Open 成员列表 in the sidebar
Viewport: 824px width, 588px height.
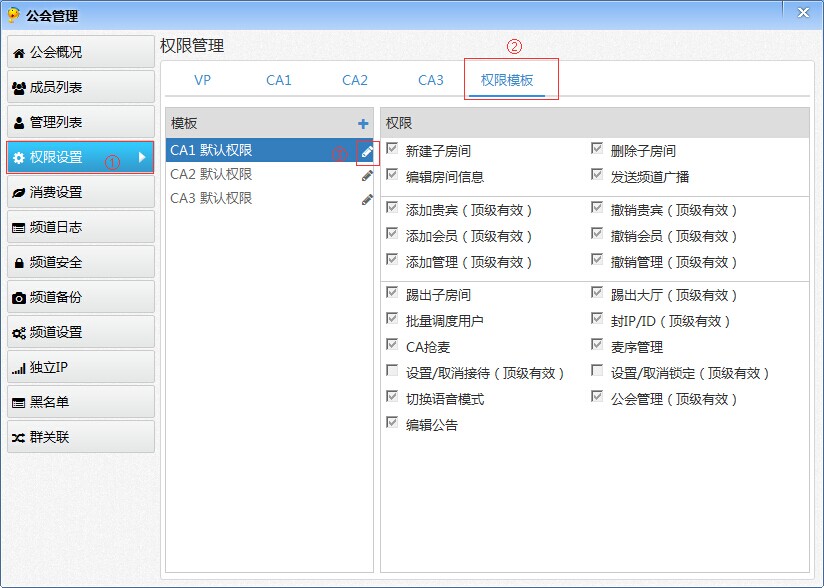[x=81, y=87]
